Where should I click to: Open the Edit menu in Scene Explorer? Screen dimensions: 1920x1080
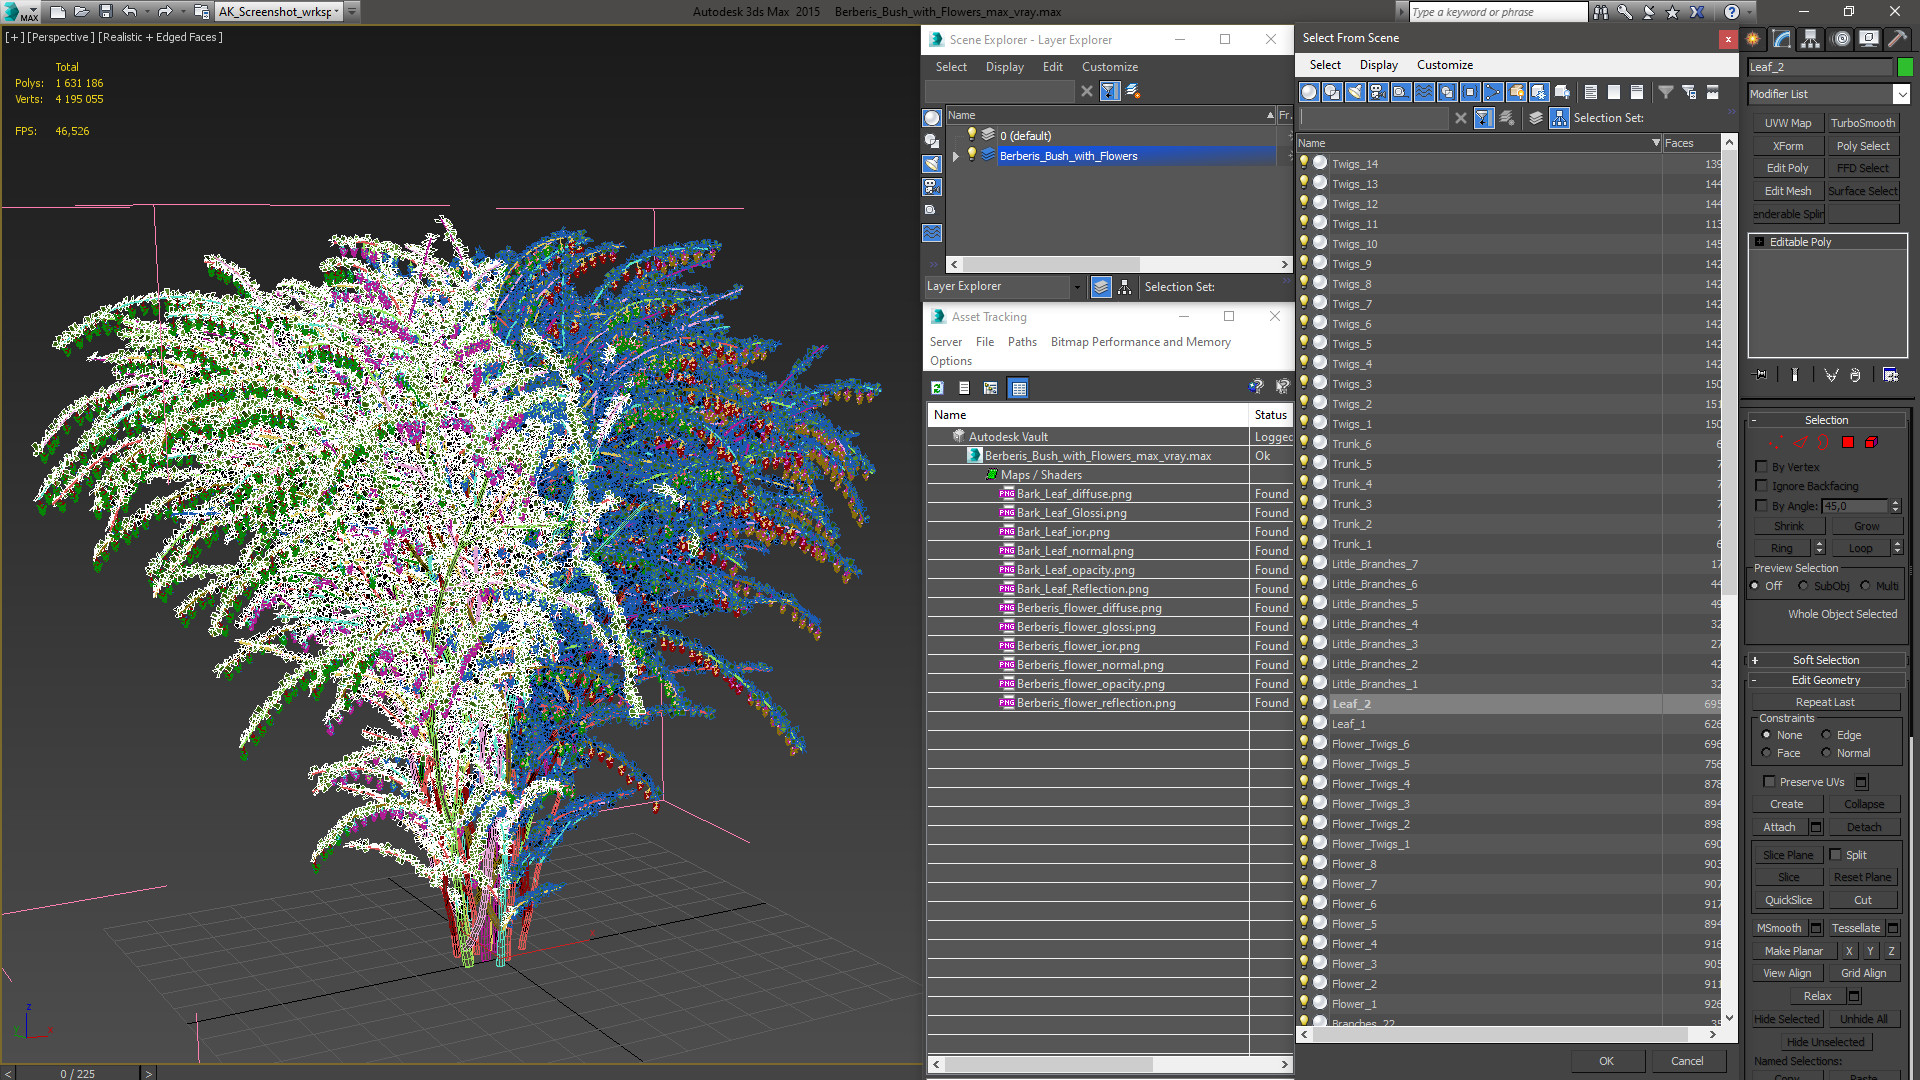[x=1052, y=67]
